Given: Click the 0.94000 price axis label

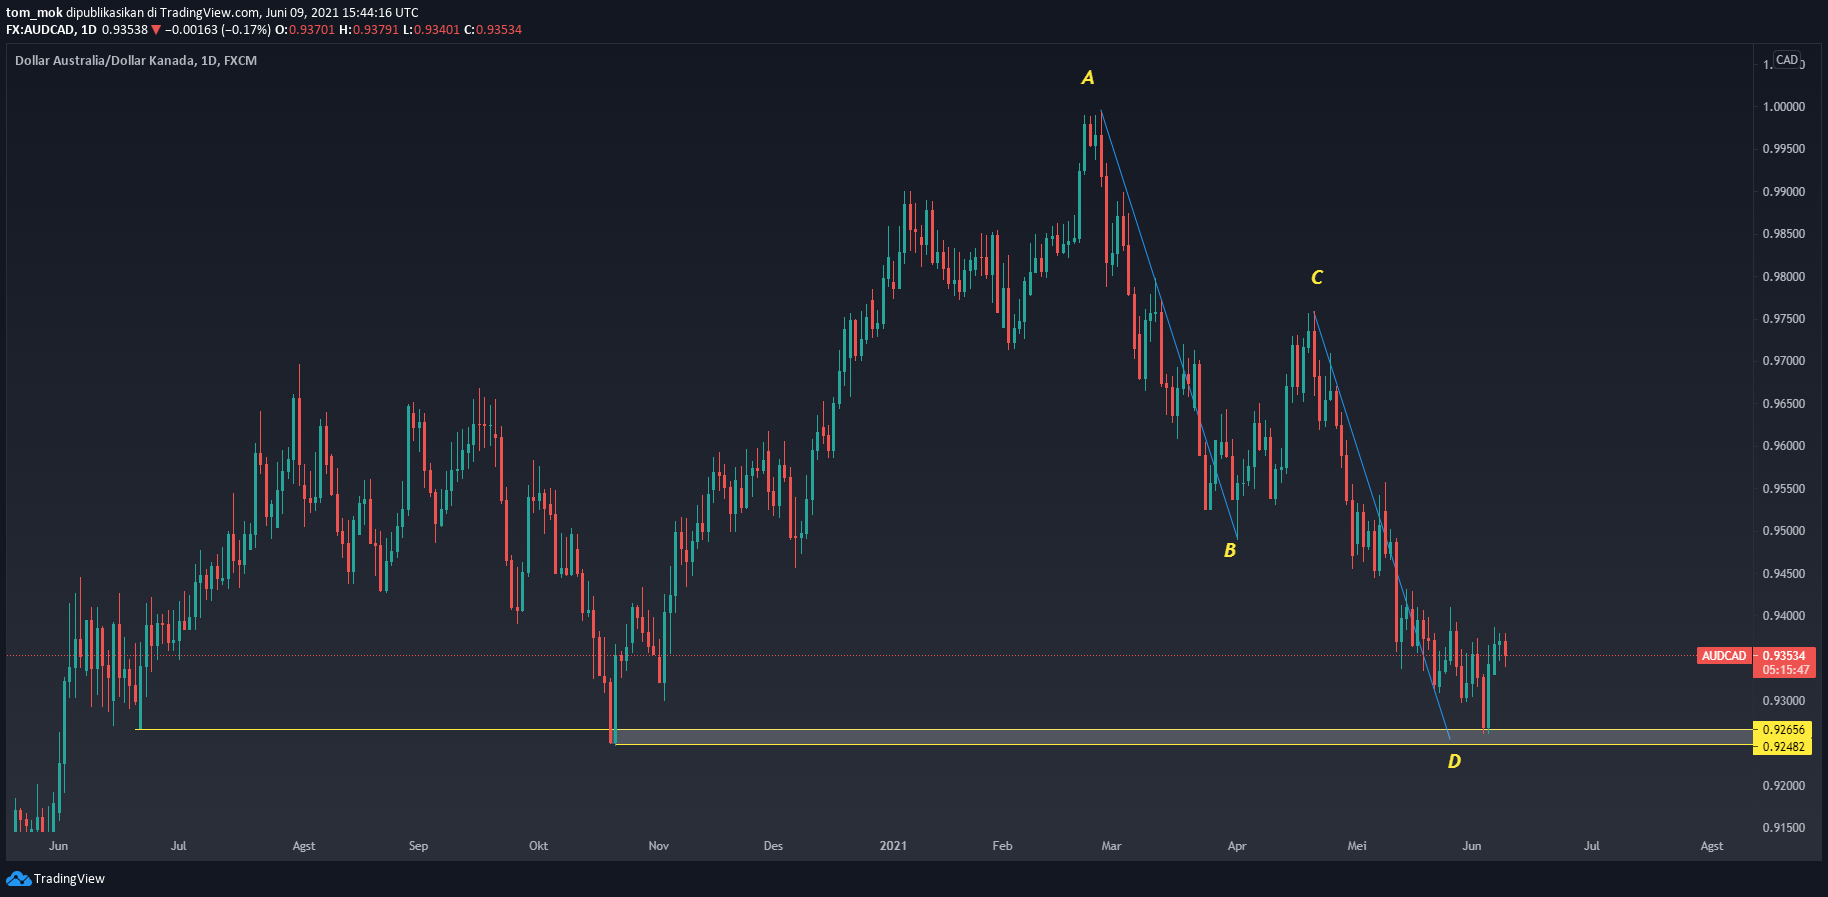Looking at the screenshot, I should click(x=1783, y=616).
